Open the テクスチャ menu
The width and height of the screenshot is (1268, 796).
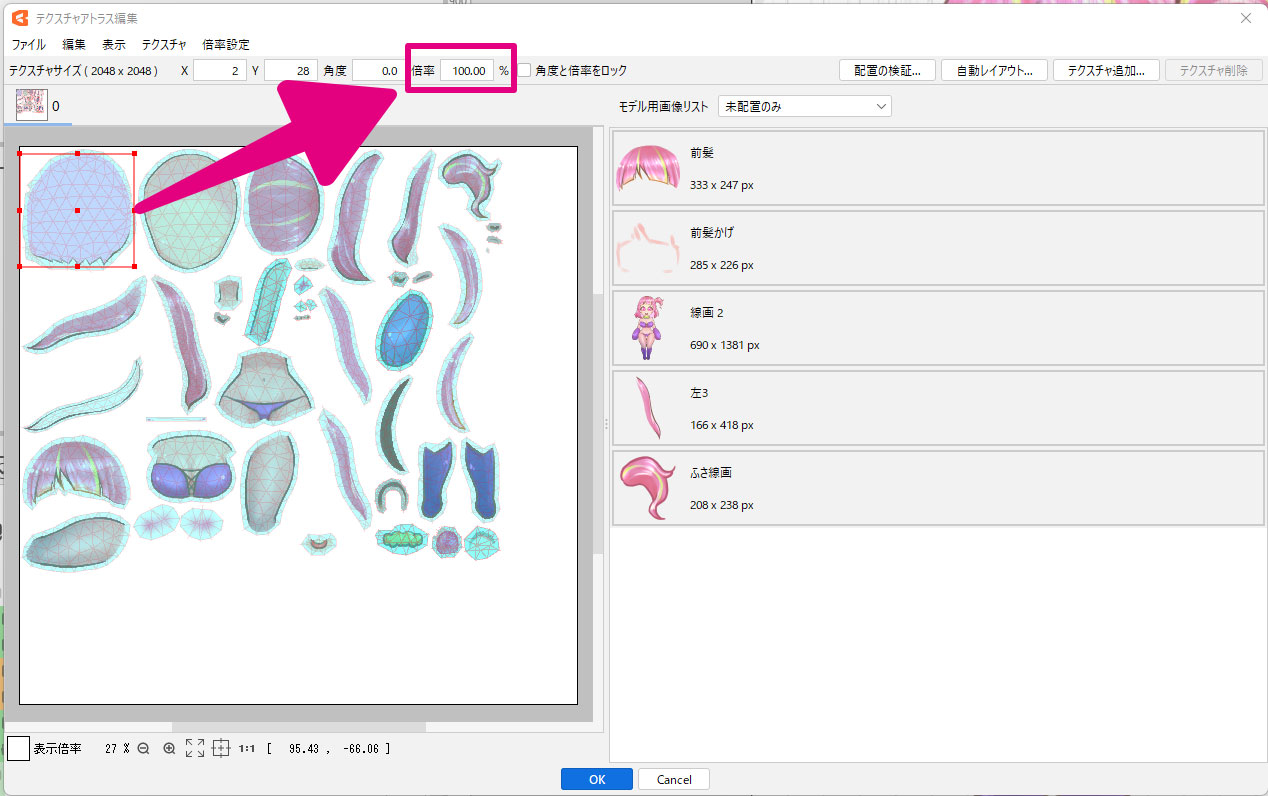click(x=164, y=45)
